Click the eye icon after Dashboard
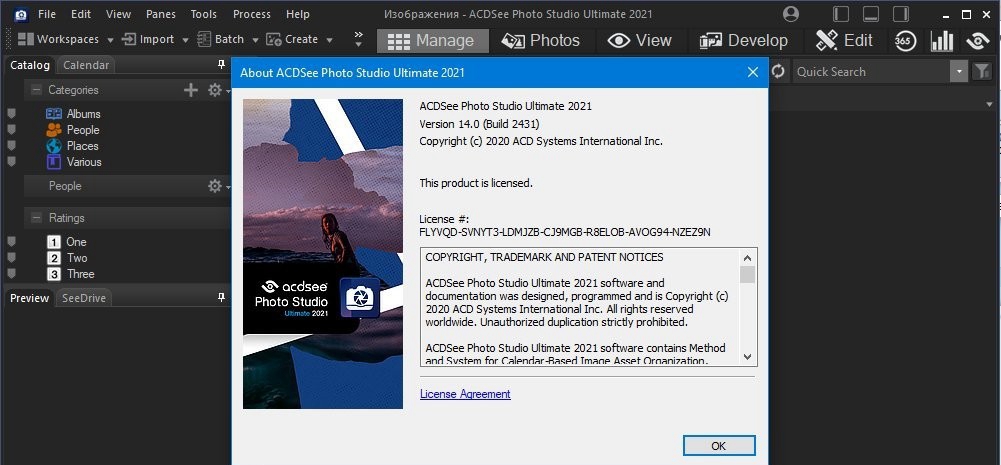Image resolution: width=1001 pixels, height=465 pixels. pyautogui.click(x=977, y=41)
